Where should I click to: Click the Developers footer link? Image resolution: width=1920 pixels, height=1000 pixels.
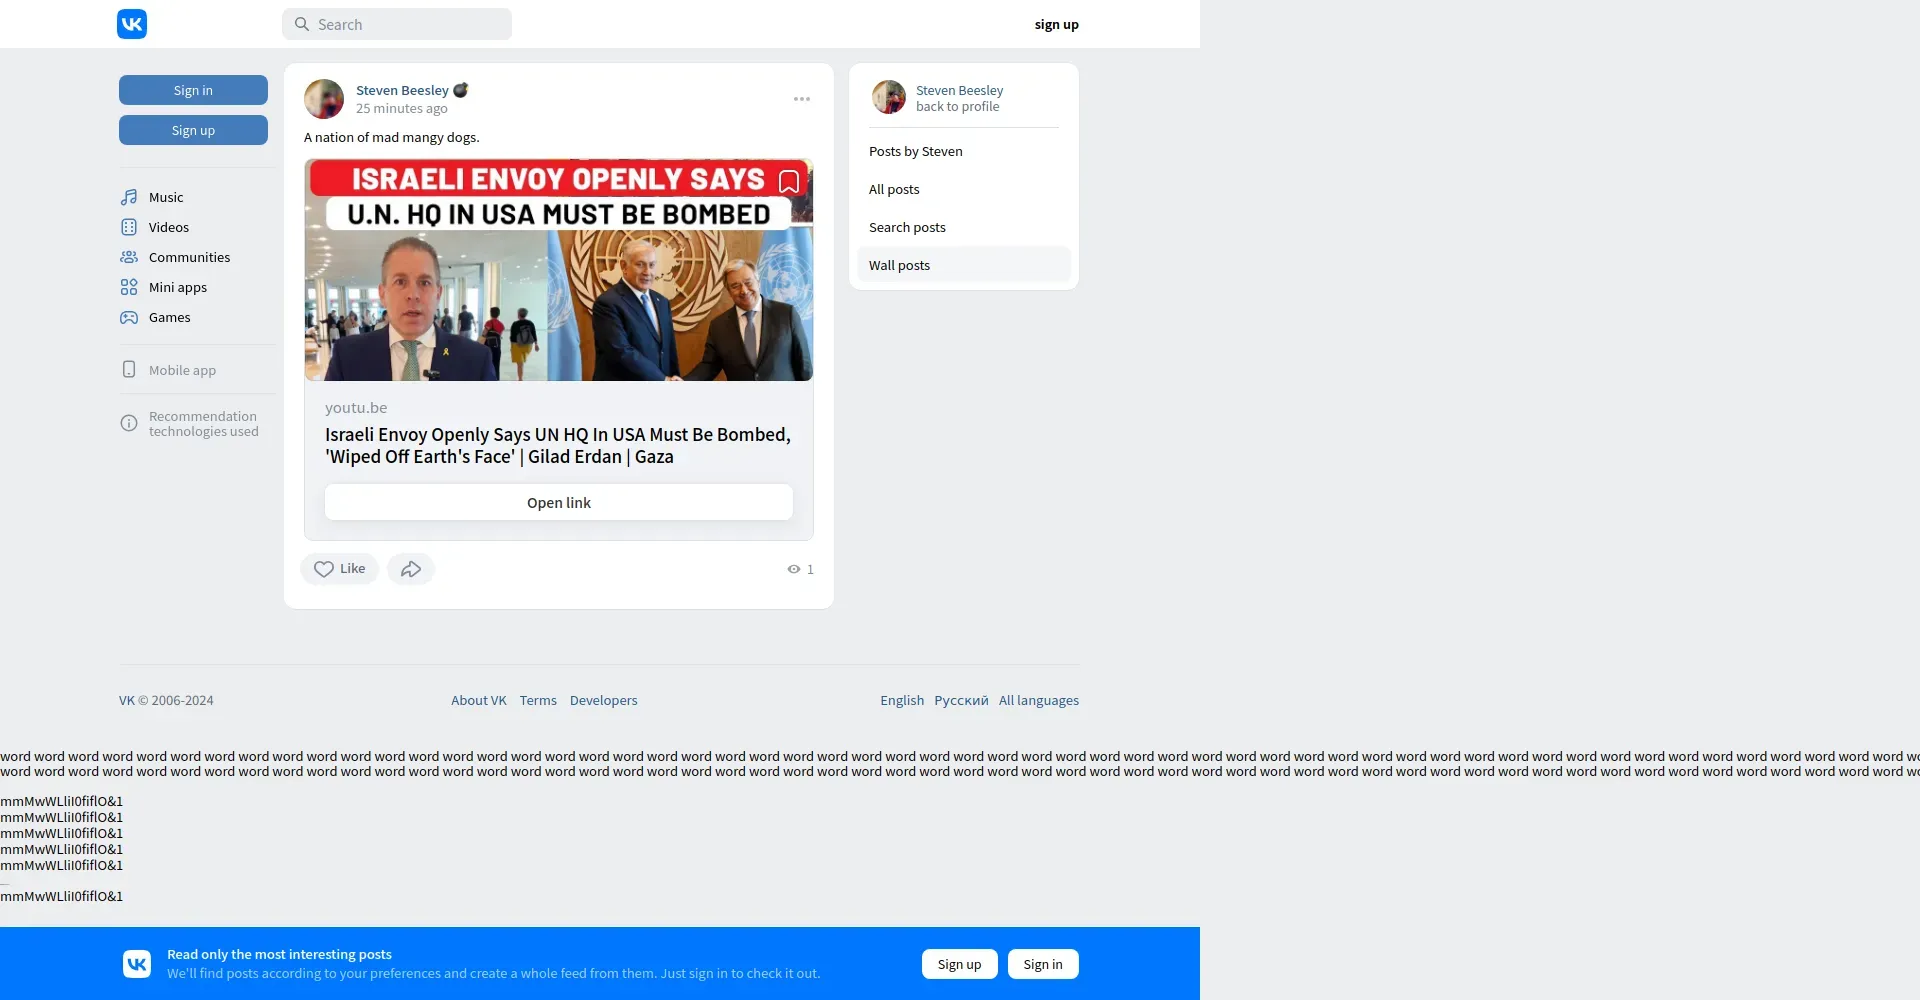[604, 700]
